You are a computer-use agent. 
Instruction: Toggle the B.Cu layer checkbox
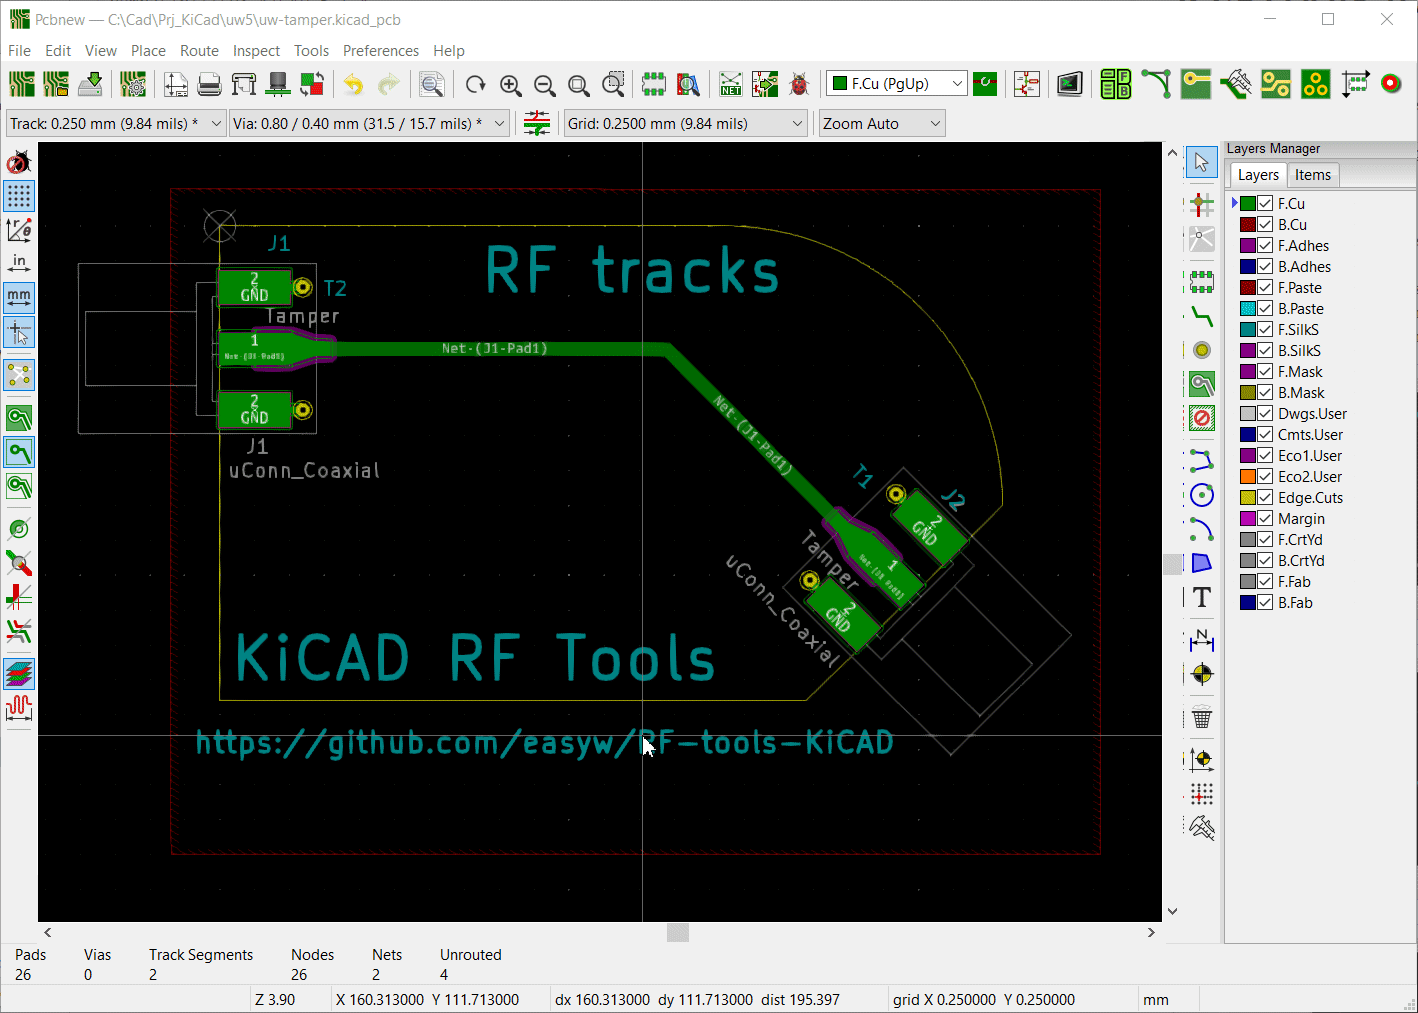tap(1265, 225)
